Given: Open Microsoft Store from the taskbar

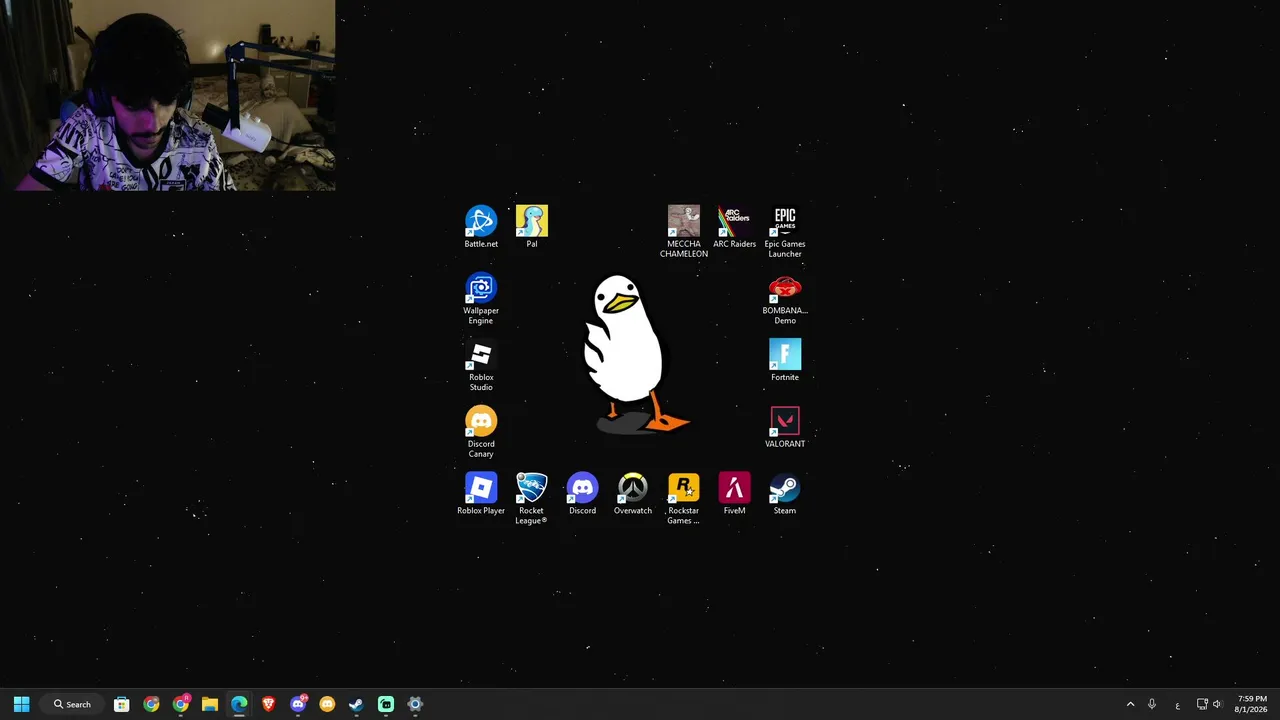Looking at the screenshot, I should coord(122,704).
